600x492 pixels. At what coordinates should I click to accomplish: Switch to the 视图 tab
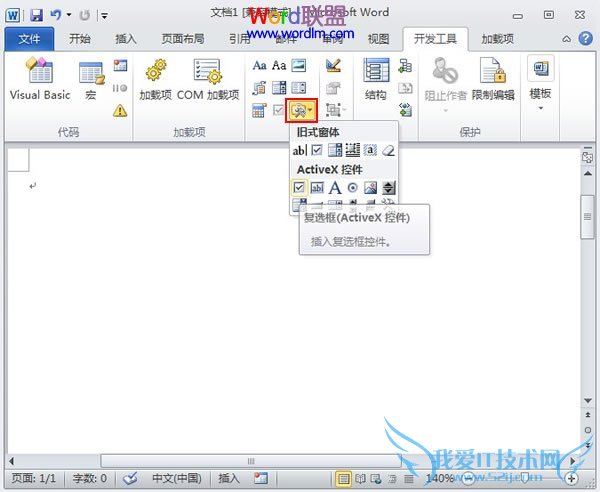(378, 39)
